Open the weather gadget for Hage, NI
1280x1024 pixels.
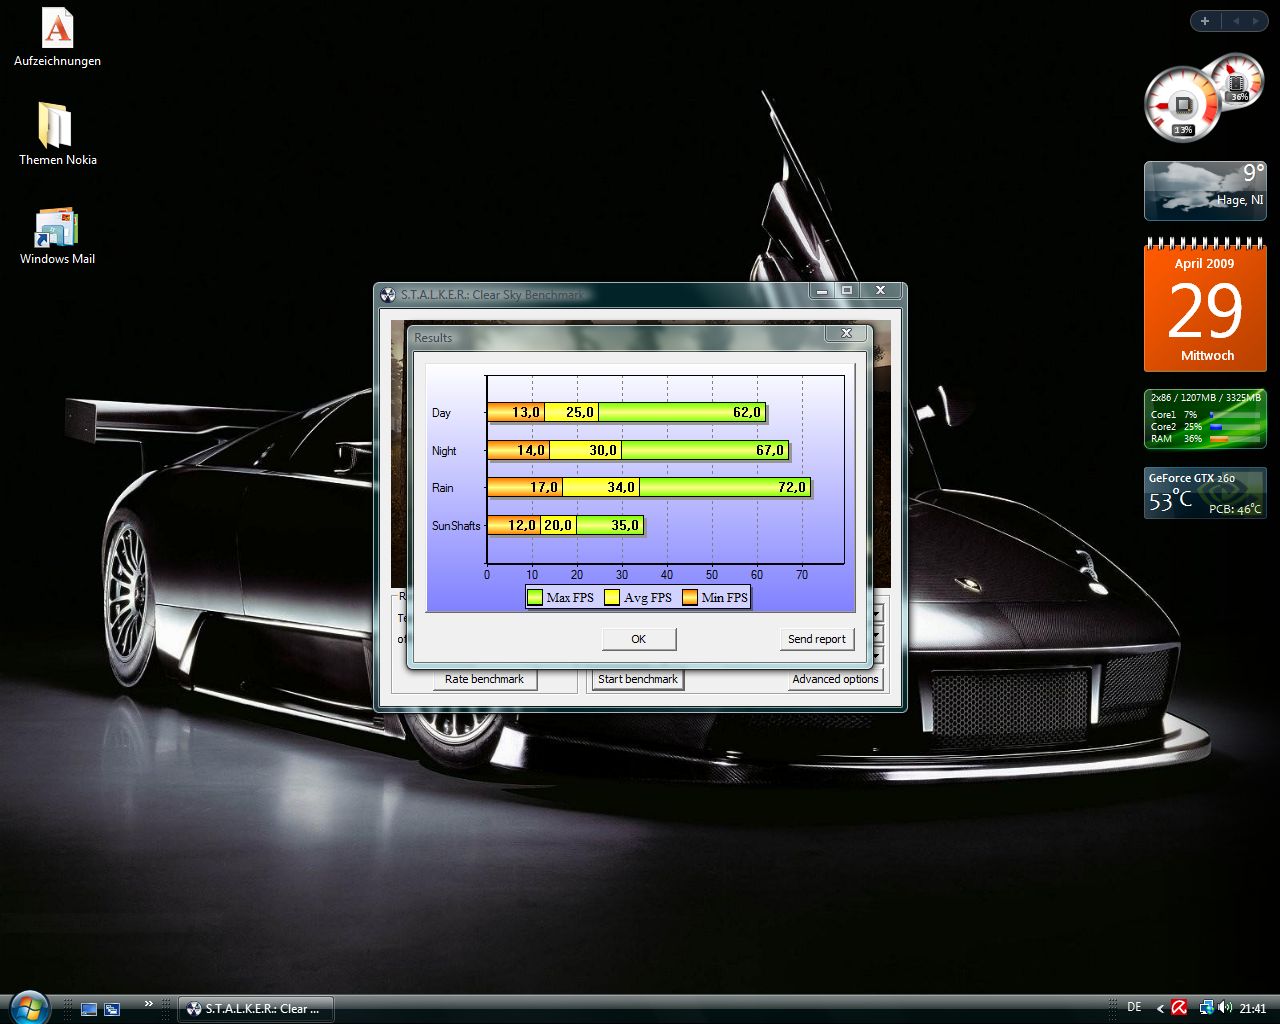1205,191
